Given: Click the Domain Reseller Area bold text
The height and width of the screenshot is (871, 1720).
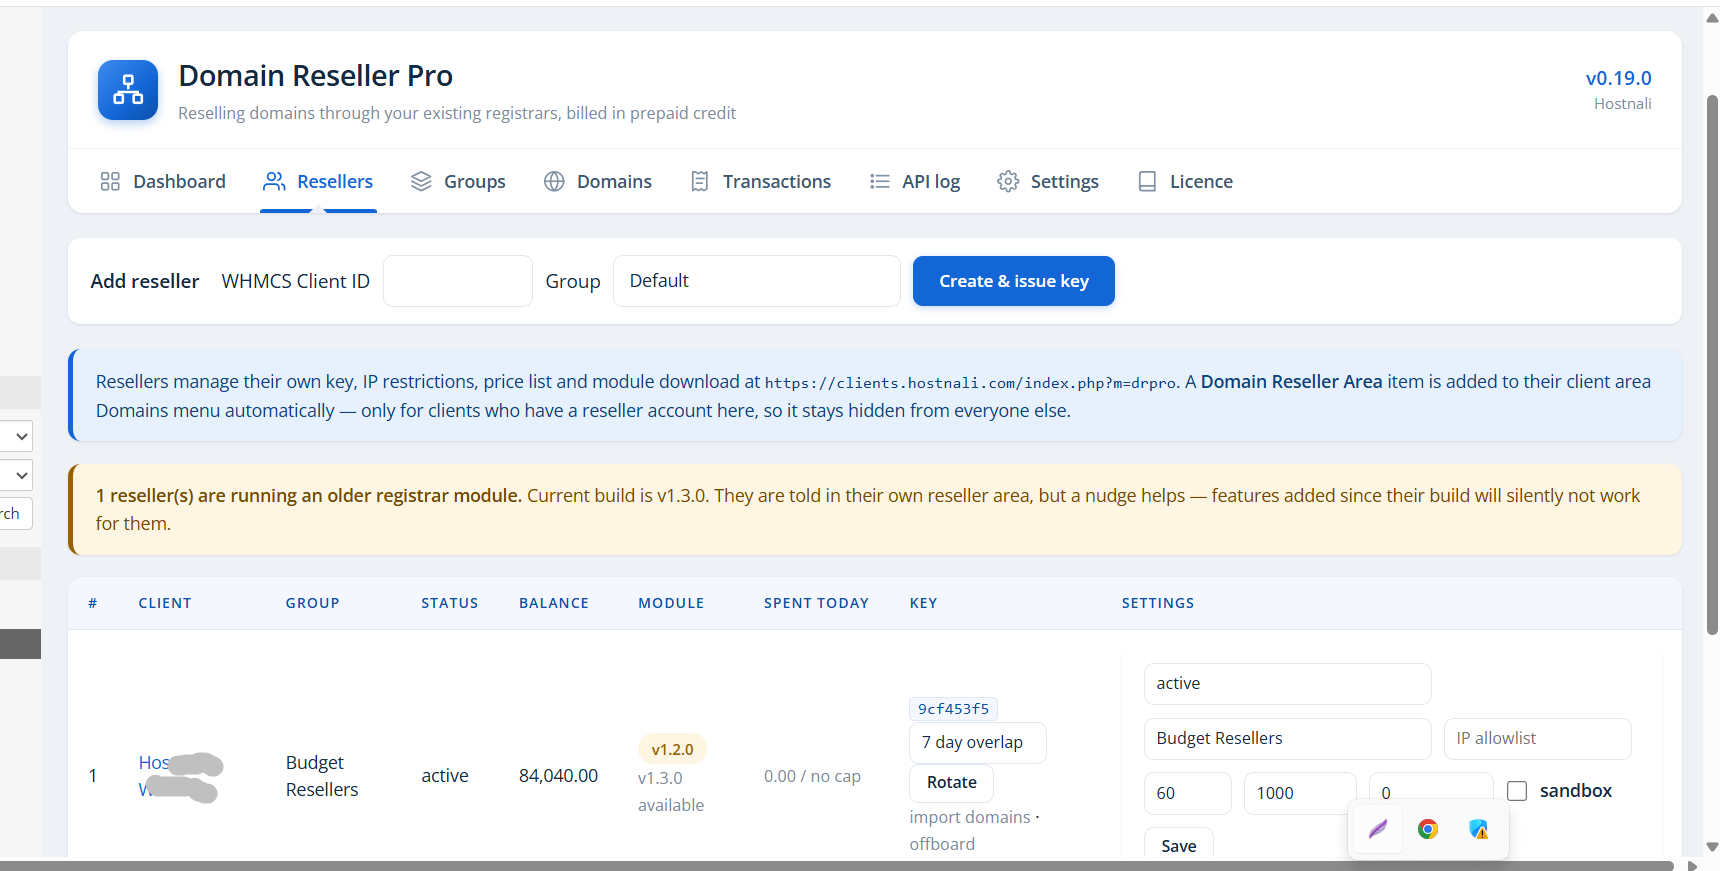Looking at the screenshot, I should [1291, 382].
